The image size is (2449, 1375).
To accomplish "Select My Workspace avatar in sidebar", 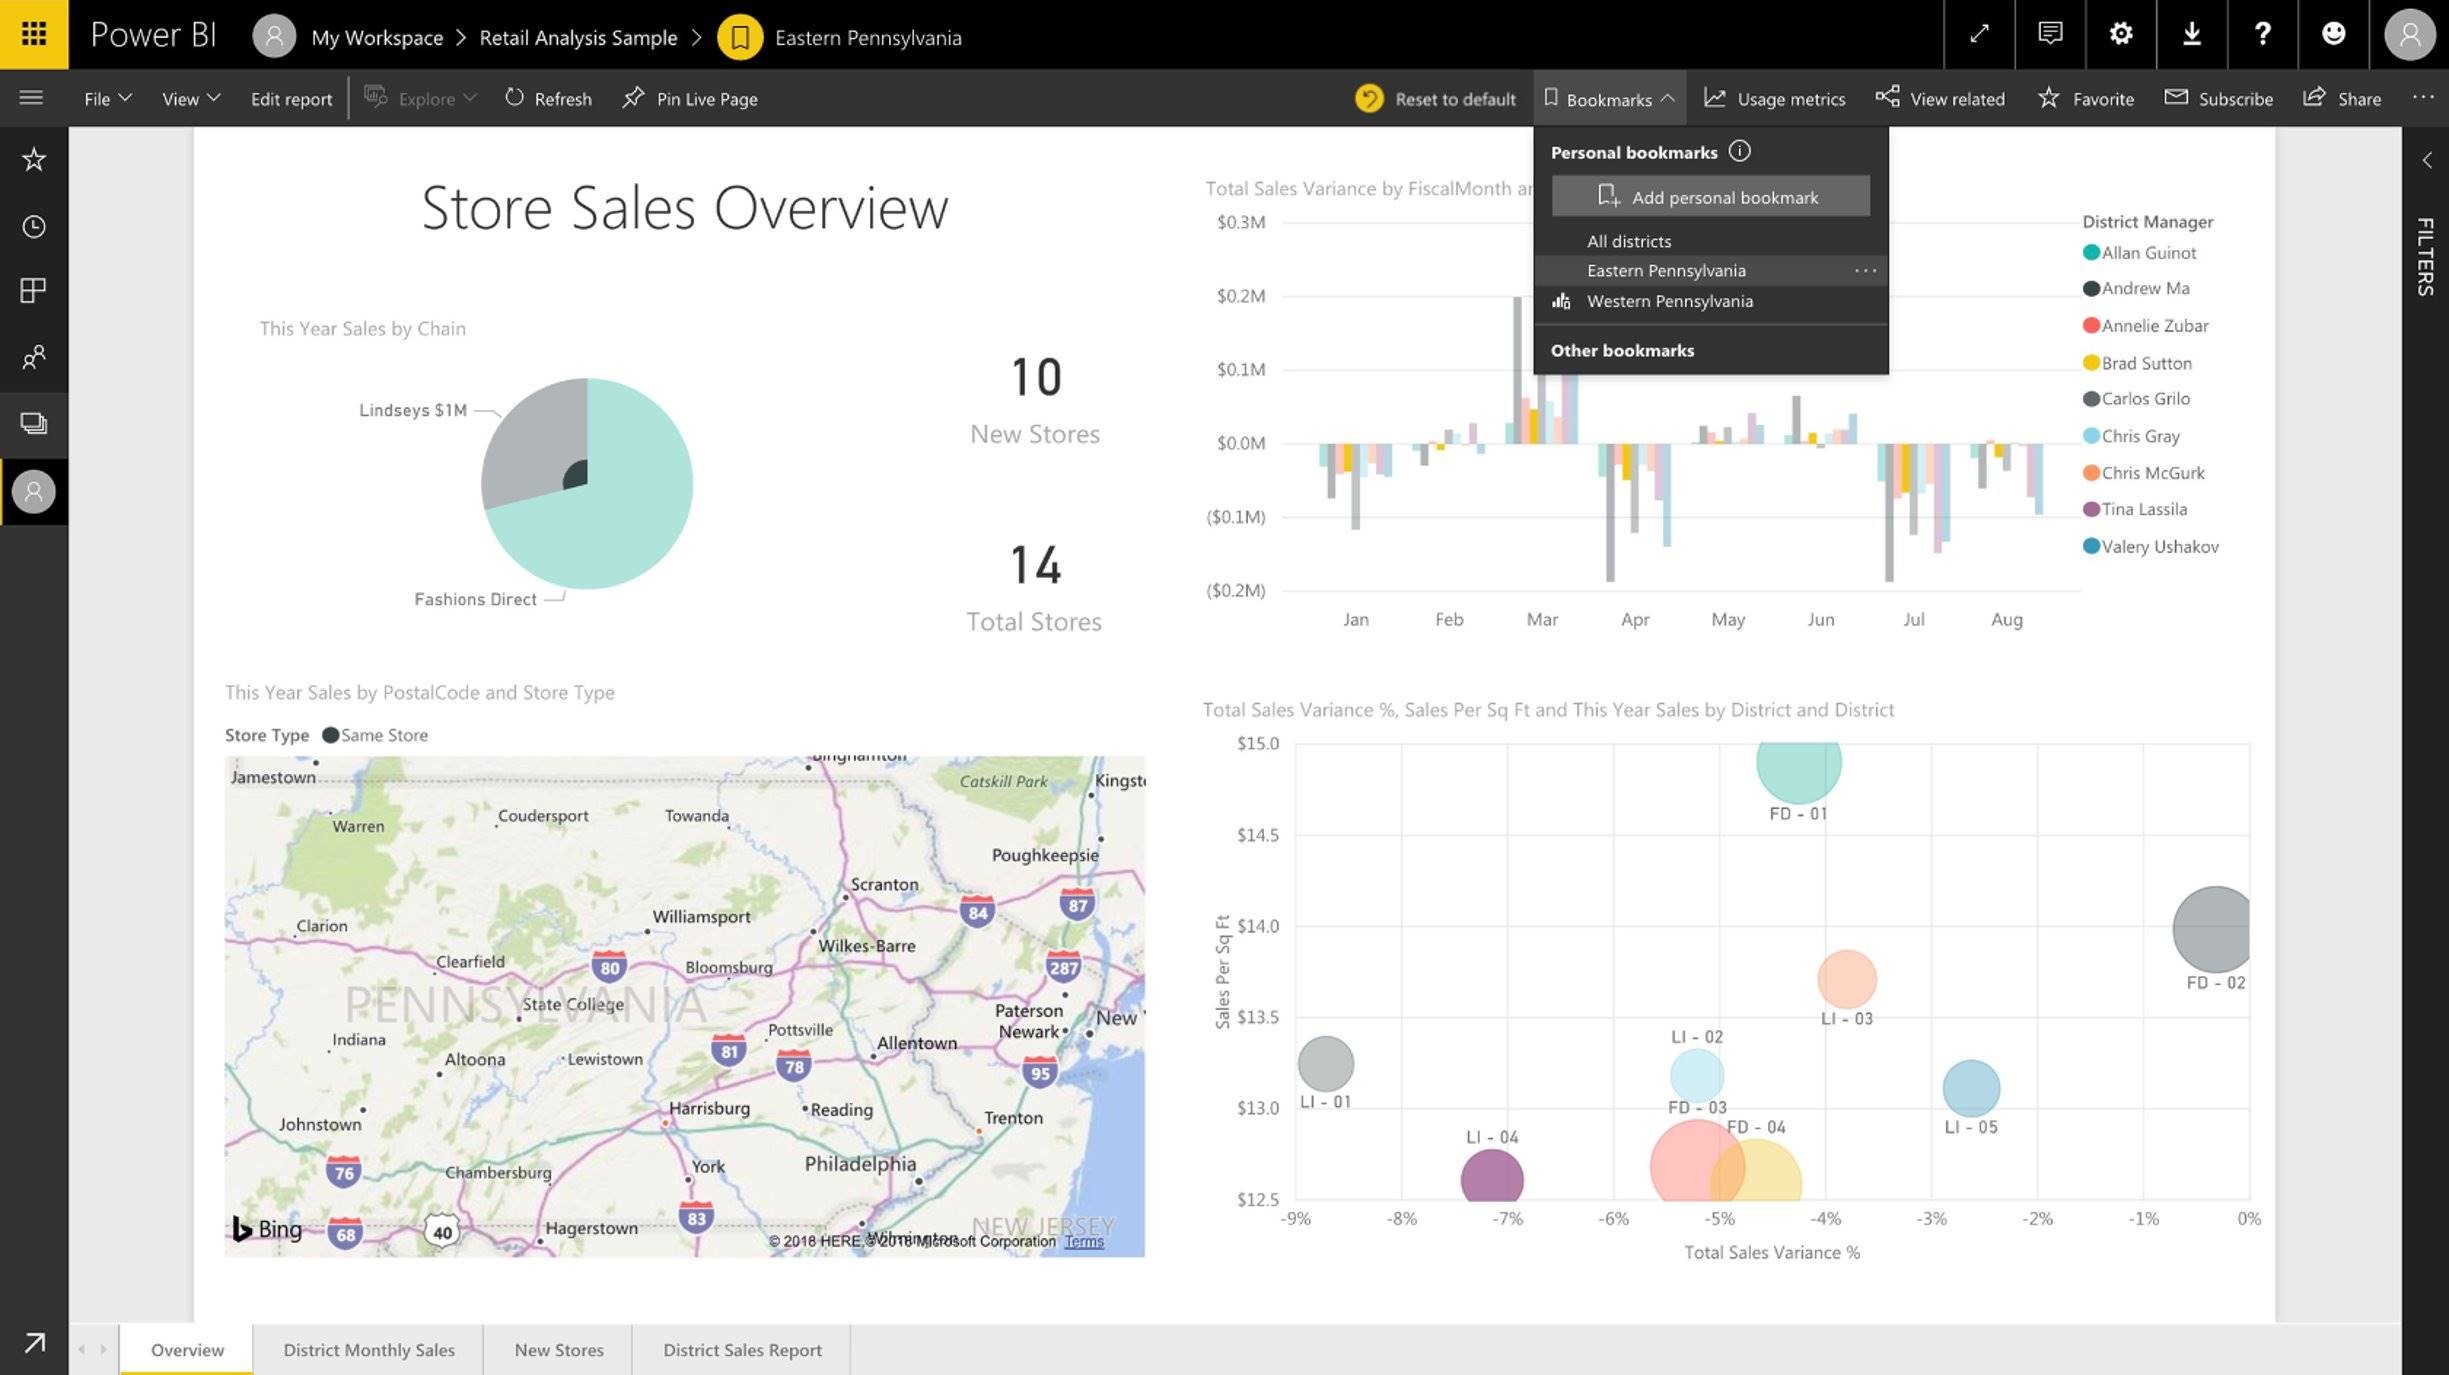I will click(x=34, y=491).
